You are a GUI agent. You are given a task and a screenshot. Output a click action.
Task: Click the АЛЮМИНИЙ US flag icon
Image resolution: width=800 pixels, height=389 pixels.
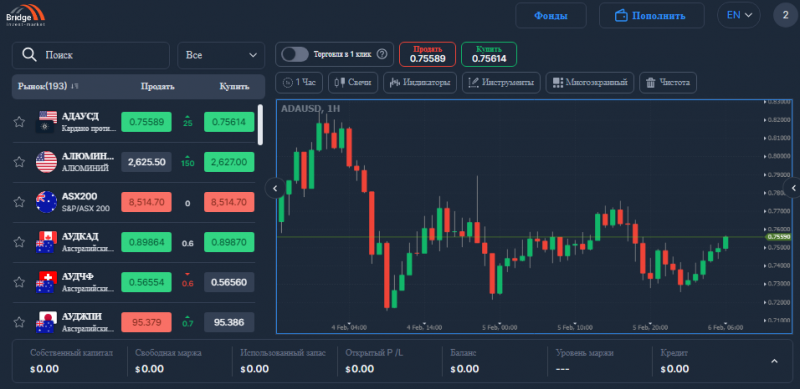(x=46, y=162)
